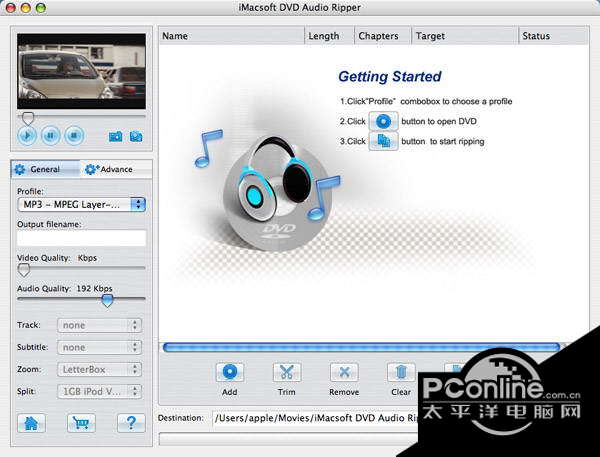Zoom the window with the green button
The width and height of the screenshot is (600, 457).
click(41, 8)
